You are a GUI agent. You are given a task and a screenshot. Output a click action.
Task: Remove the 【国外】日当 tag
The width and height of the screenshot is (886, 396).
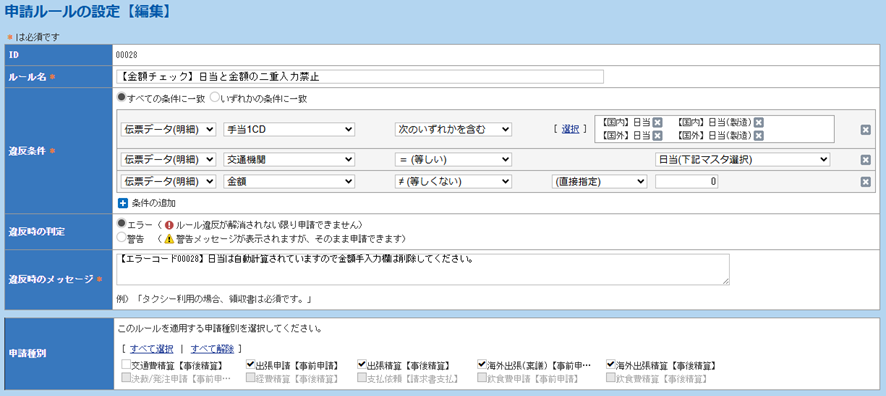click(657, 136)
